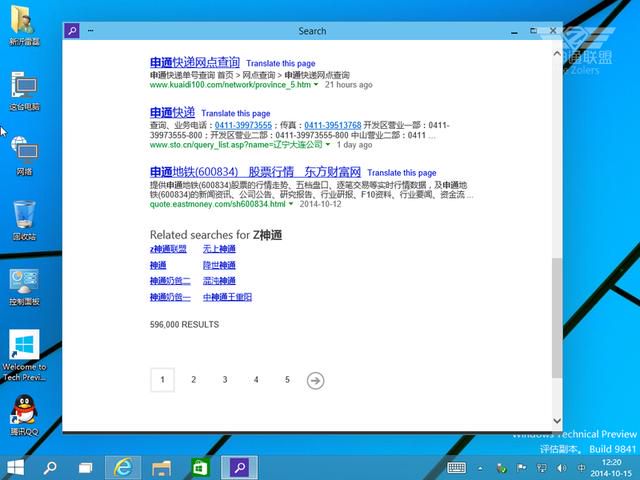640x480 pixels.
Task: Open This PC desktop icon
Action: coord(24,91)
